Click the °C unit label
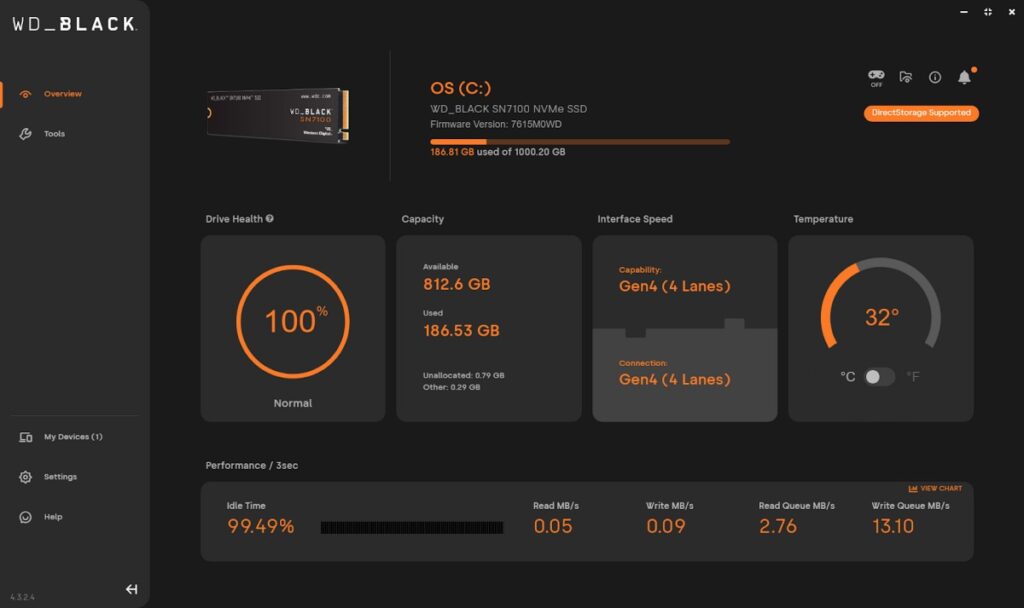Screen dimensions: 1024x608 coord(847,377)
